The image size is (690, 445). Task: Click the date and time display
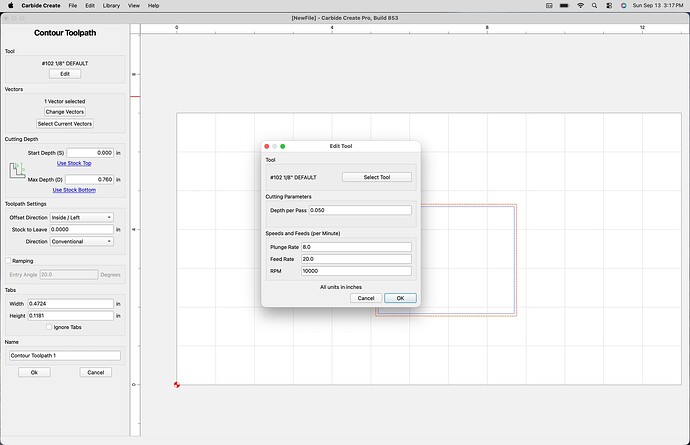coord(658,6)
